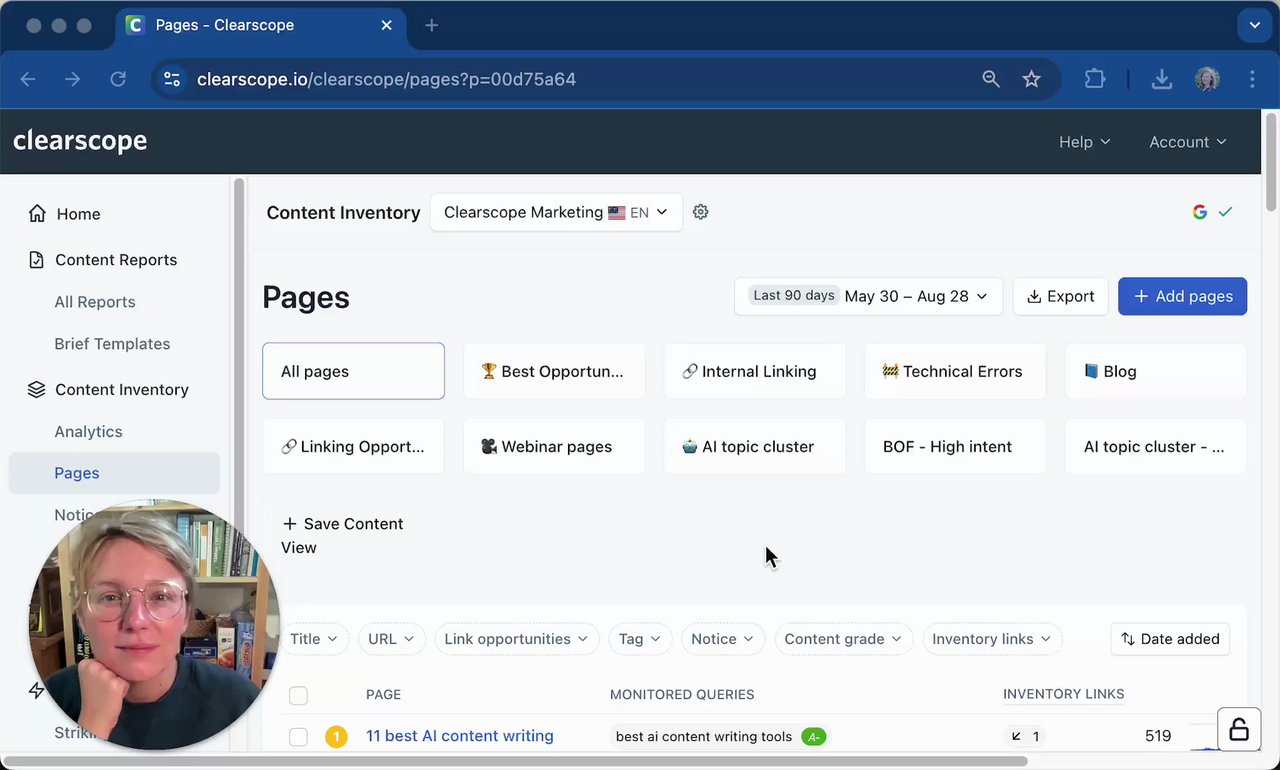1280x770 pixels.
Task: Open a new browser tab
Action: (431, 25)
